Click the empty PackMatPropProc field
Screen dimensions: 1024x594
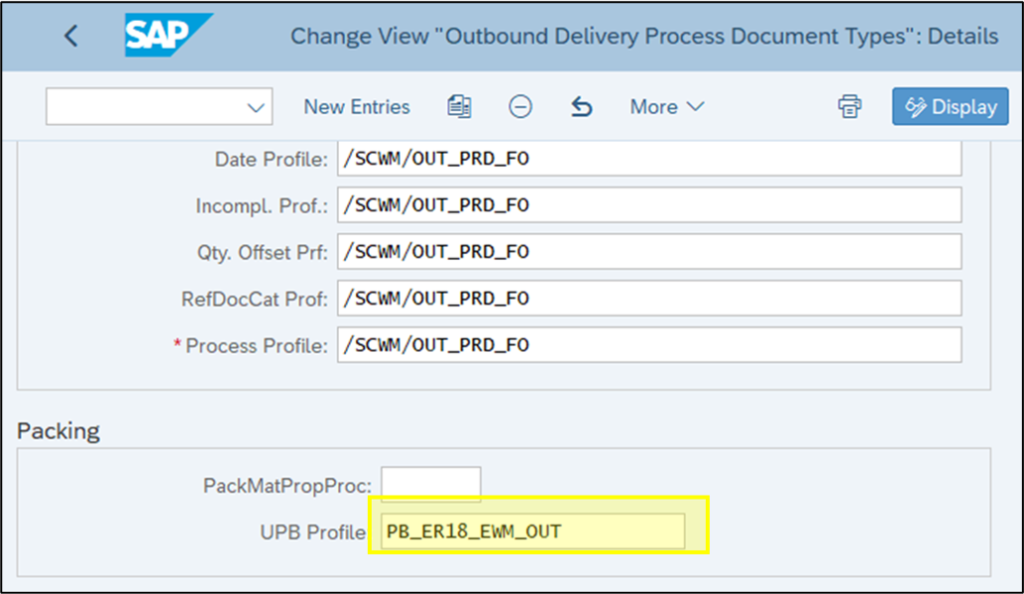[x=431, y=484]
